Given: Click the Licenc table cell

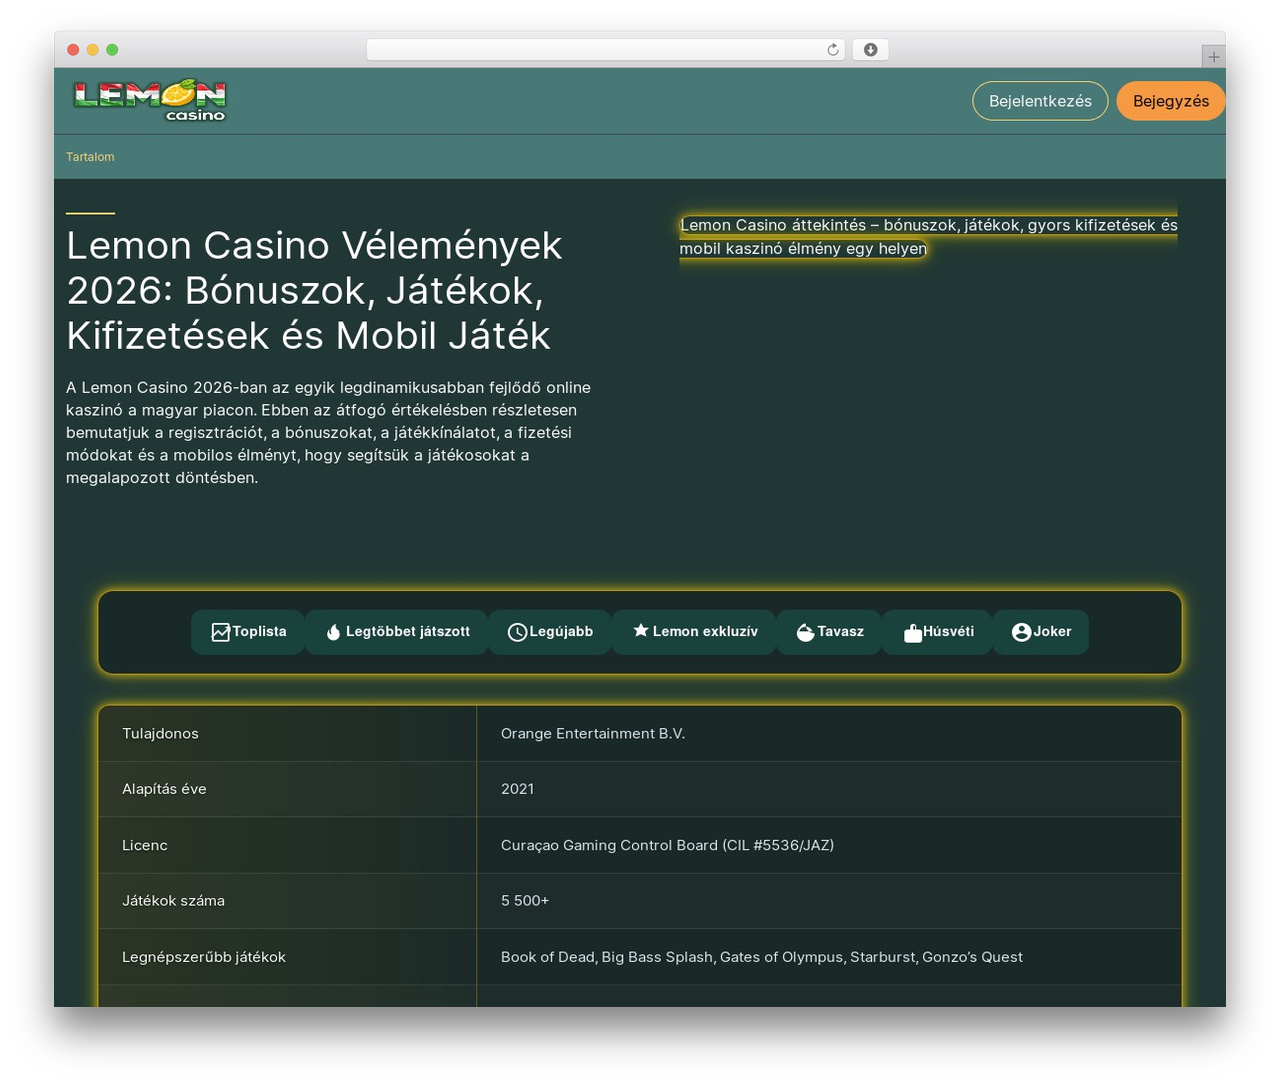Looking at the screenshot, I should point(288,845).
